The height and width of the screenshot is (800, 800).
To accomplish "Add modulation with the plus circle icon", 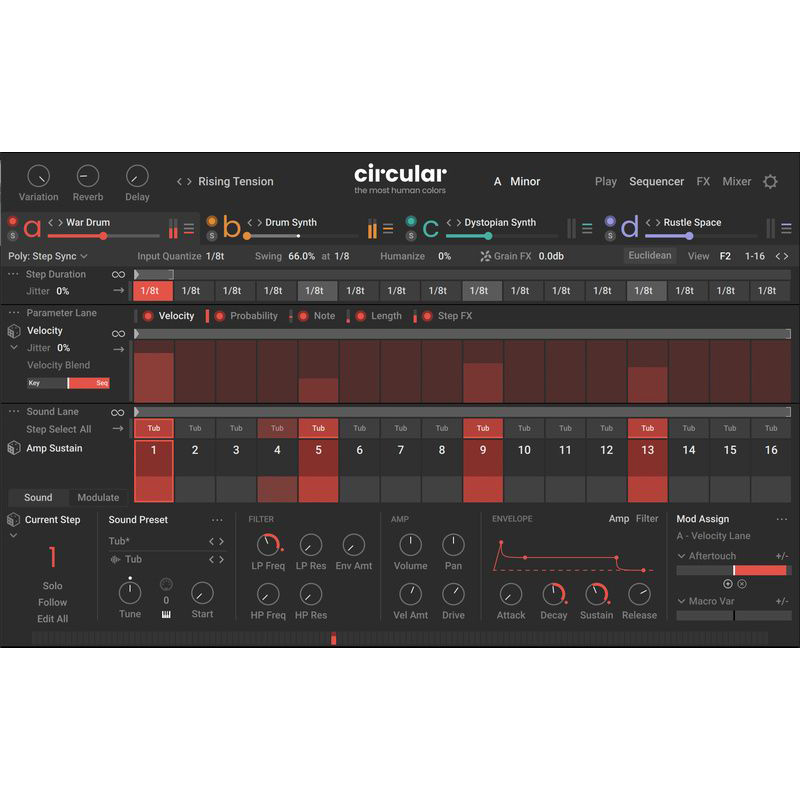I will 728,584.
